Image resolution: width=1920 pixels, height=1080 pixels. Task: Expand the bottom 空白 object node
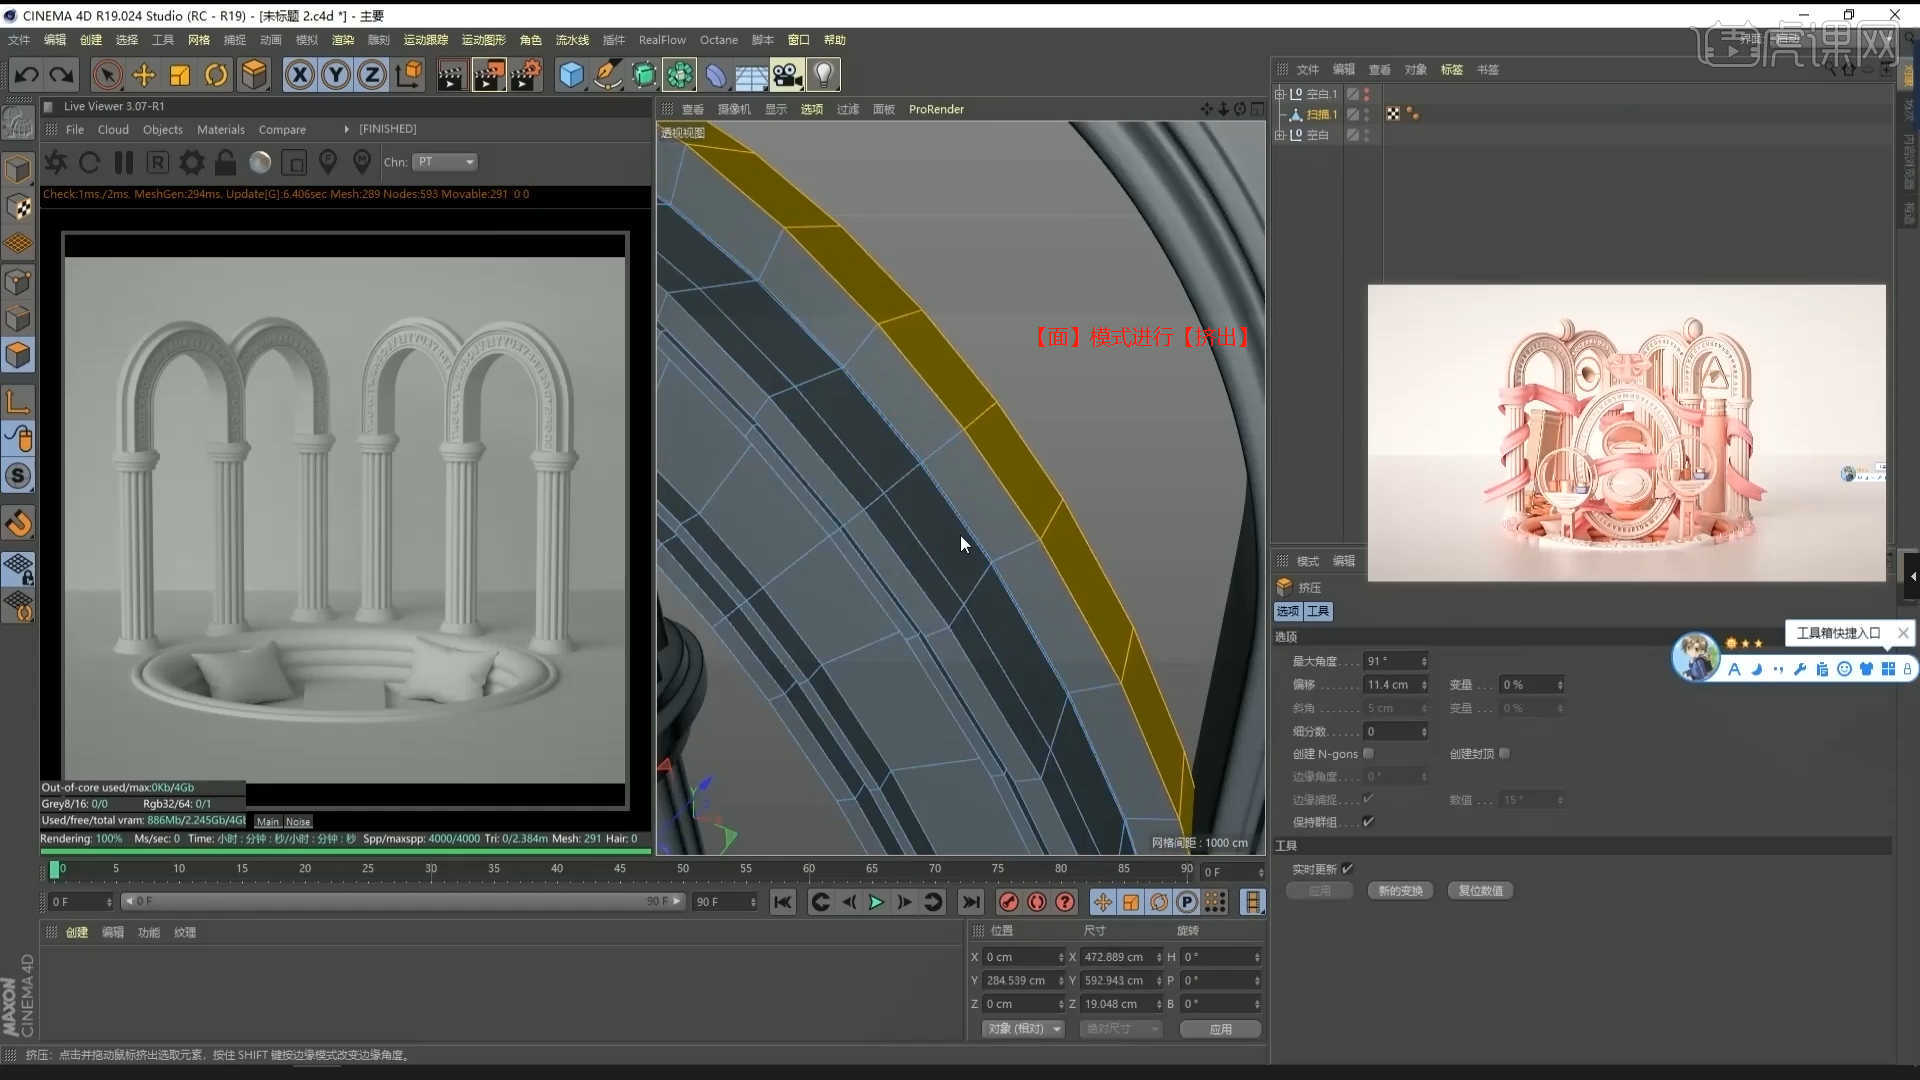1279,135
